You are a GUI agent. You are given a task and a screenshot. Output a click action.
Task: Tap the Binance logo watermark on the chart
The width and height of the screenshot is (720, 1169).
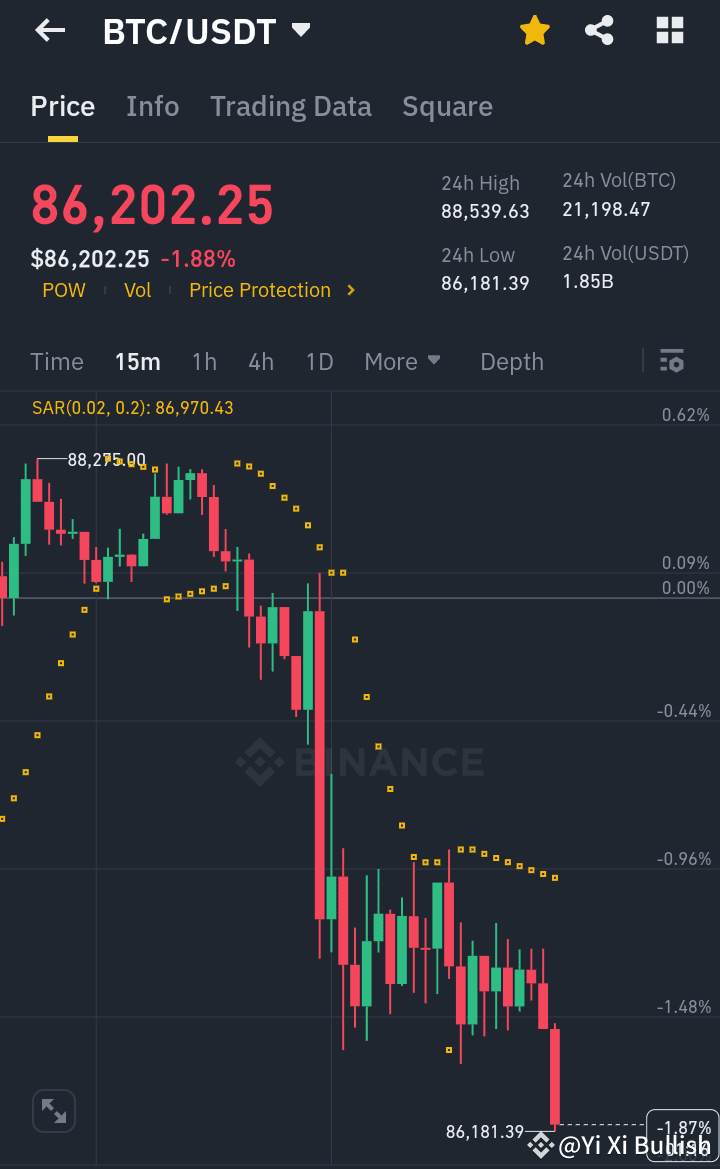tap(360, 762)
